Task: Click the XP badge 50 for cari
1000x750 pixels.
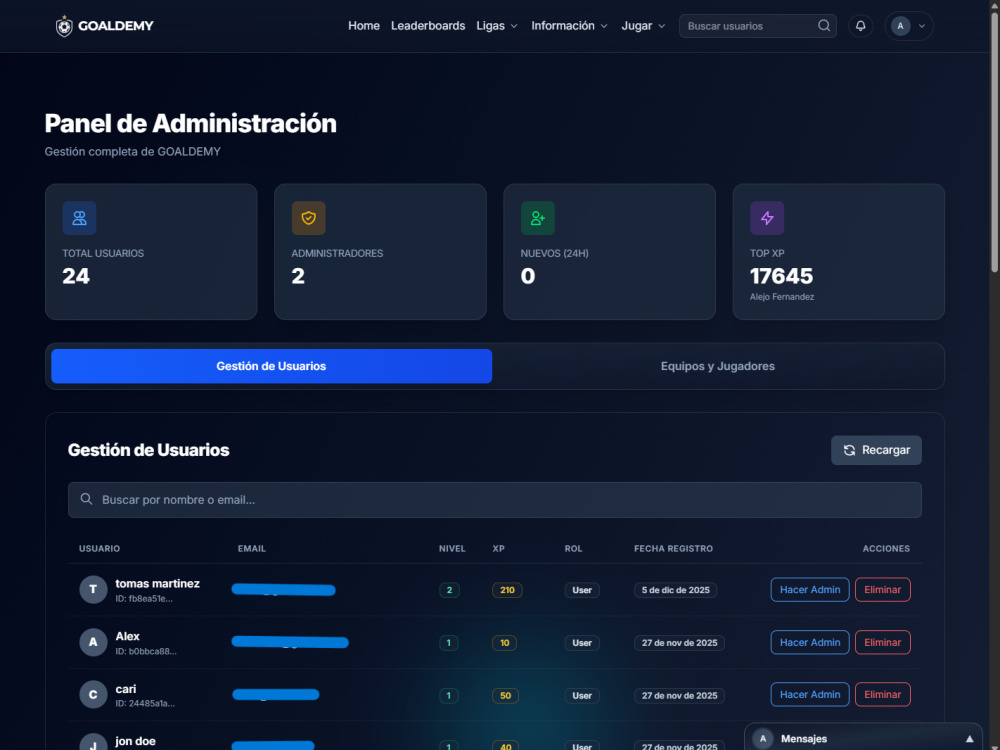Action: pos(505,695)
